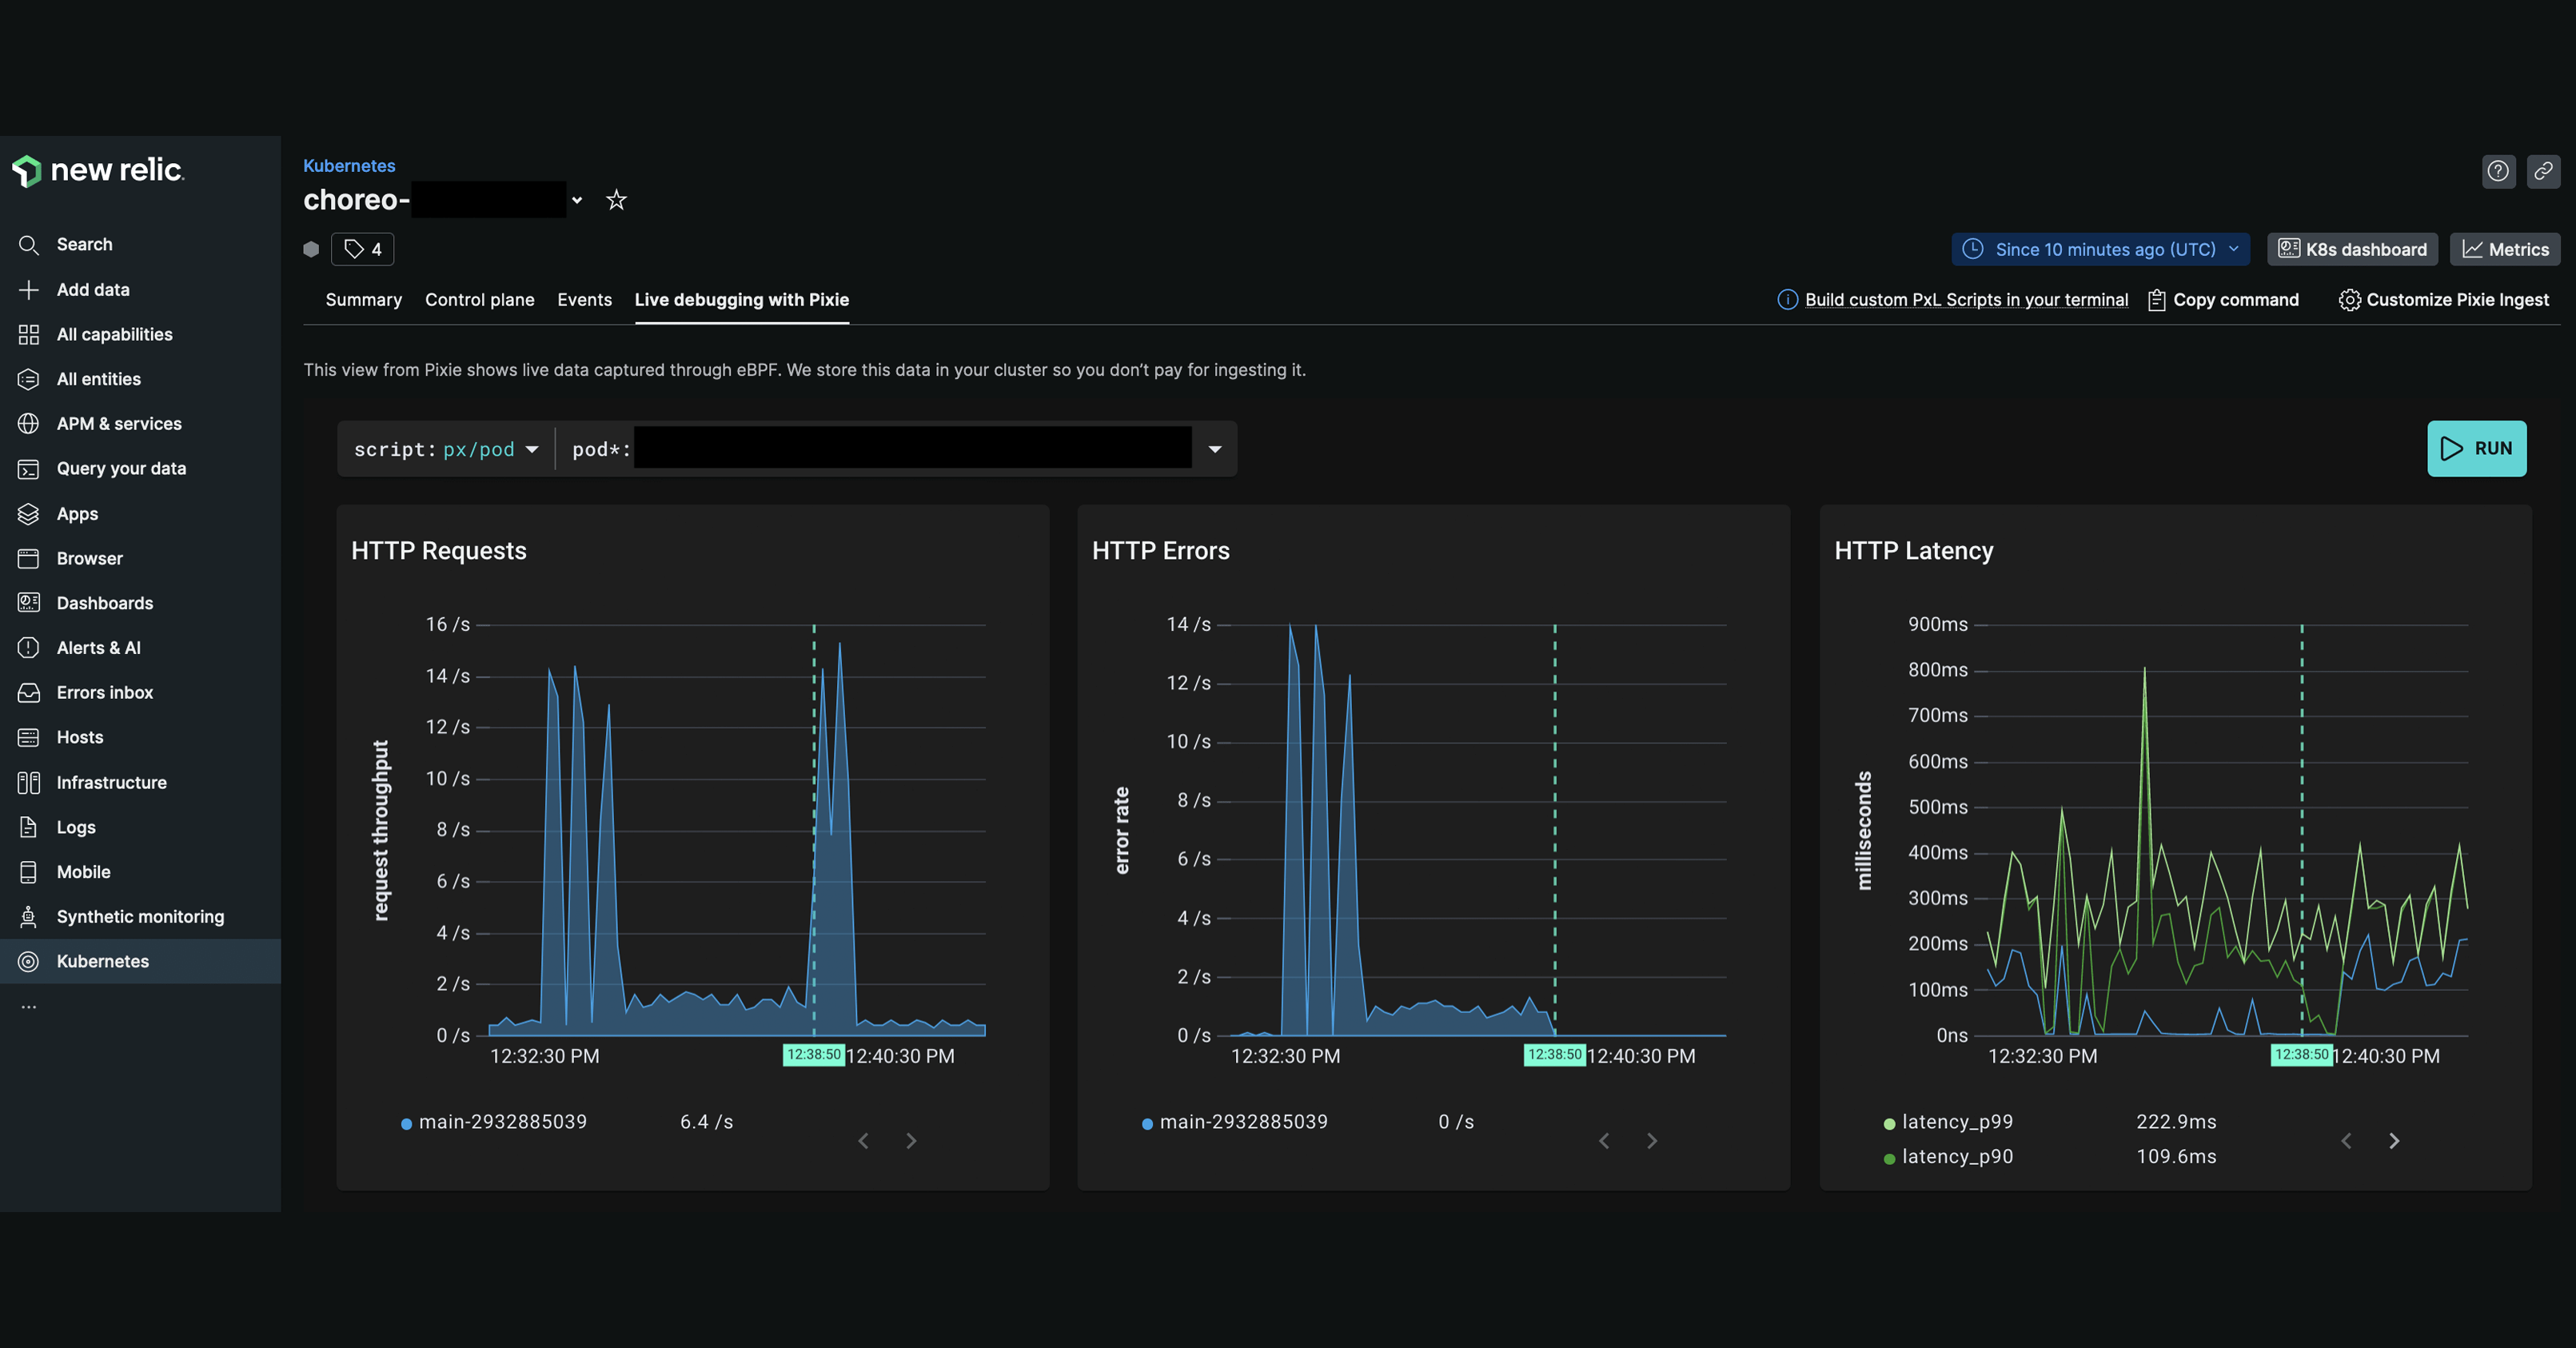Click the HTTP Latency chart title
This screenshot has height=1348, width=2576.
click(x=1913, y=551)
